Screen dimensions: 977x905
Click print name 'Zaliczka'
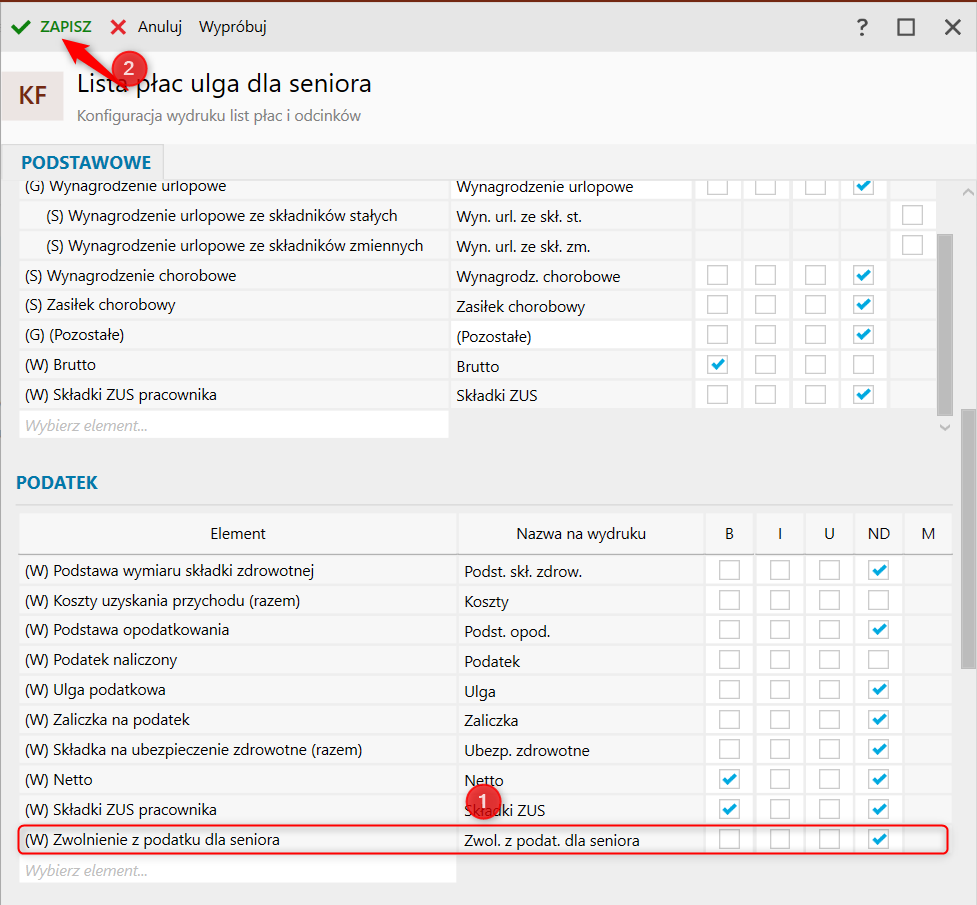coord(491,721)
